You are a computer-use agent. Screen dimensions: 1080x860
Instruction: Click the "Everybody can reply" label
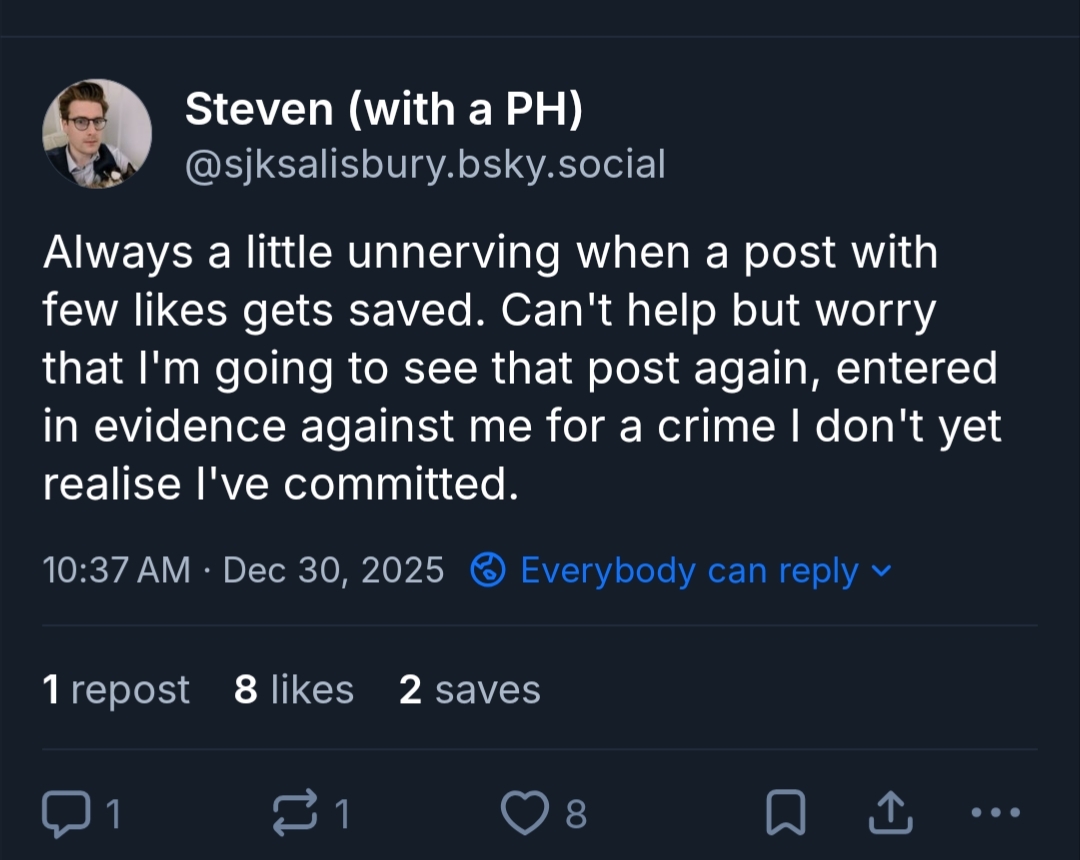click(x=689, y=571)
